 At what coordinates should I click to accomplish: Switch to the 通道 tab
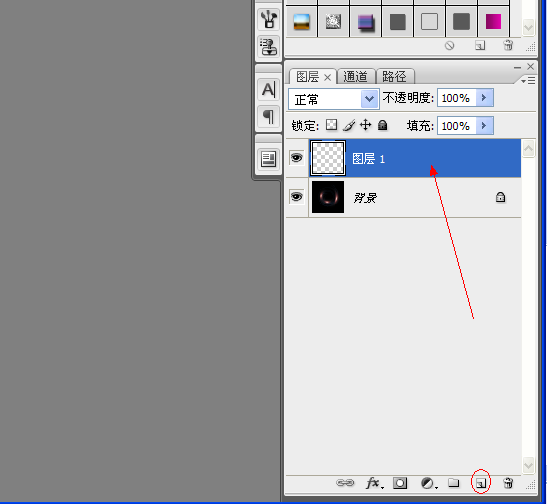[x=356, y=76]
